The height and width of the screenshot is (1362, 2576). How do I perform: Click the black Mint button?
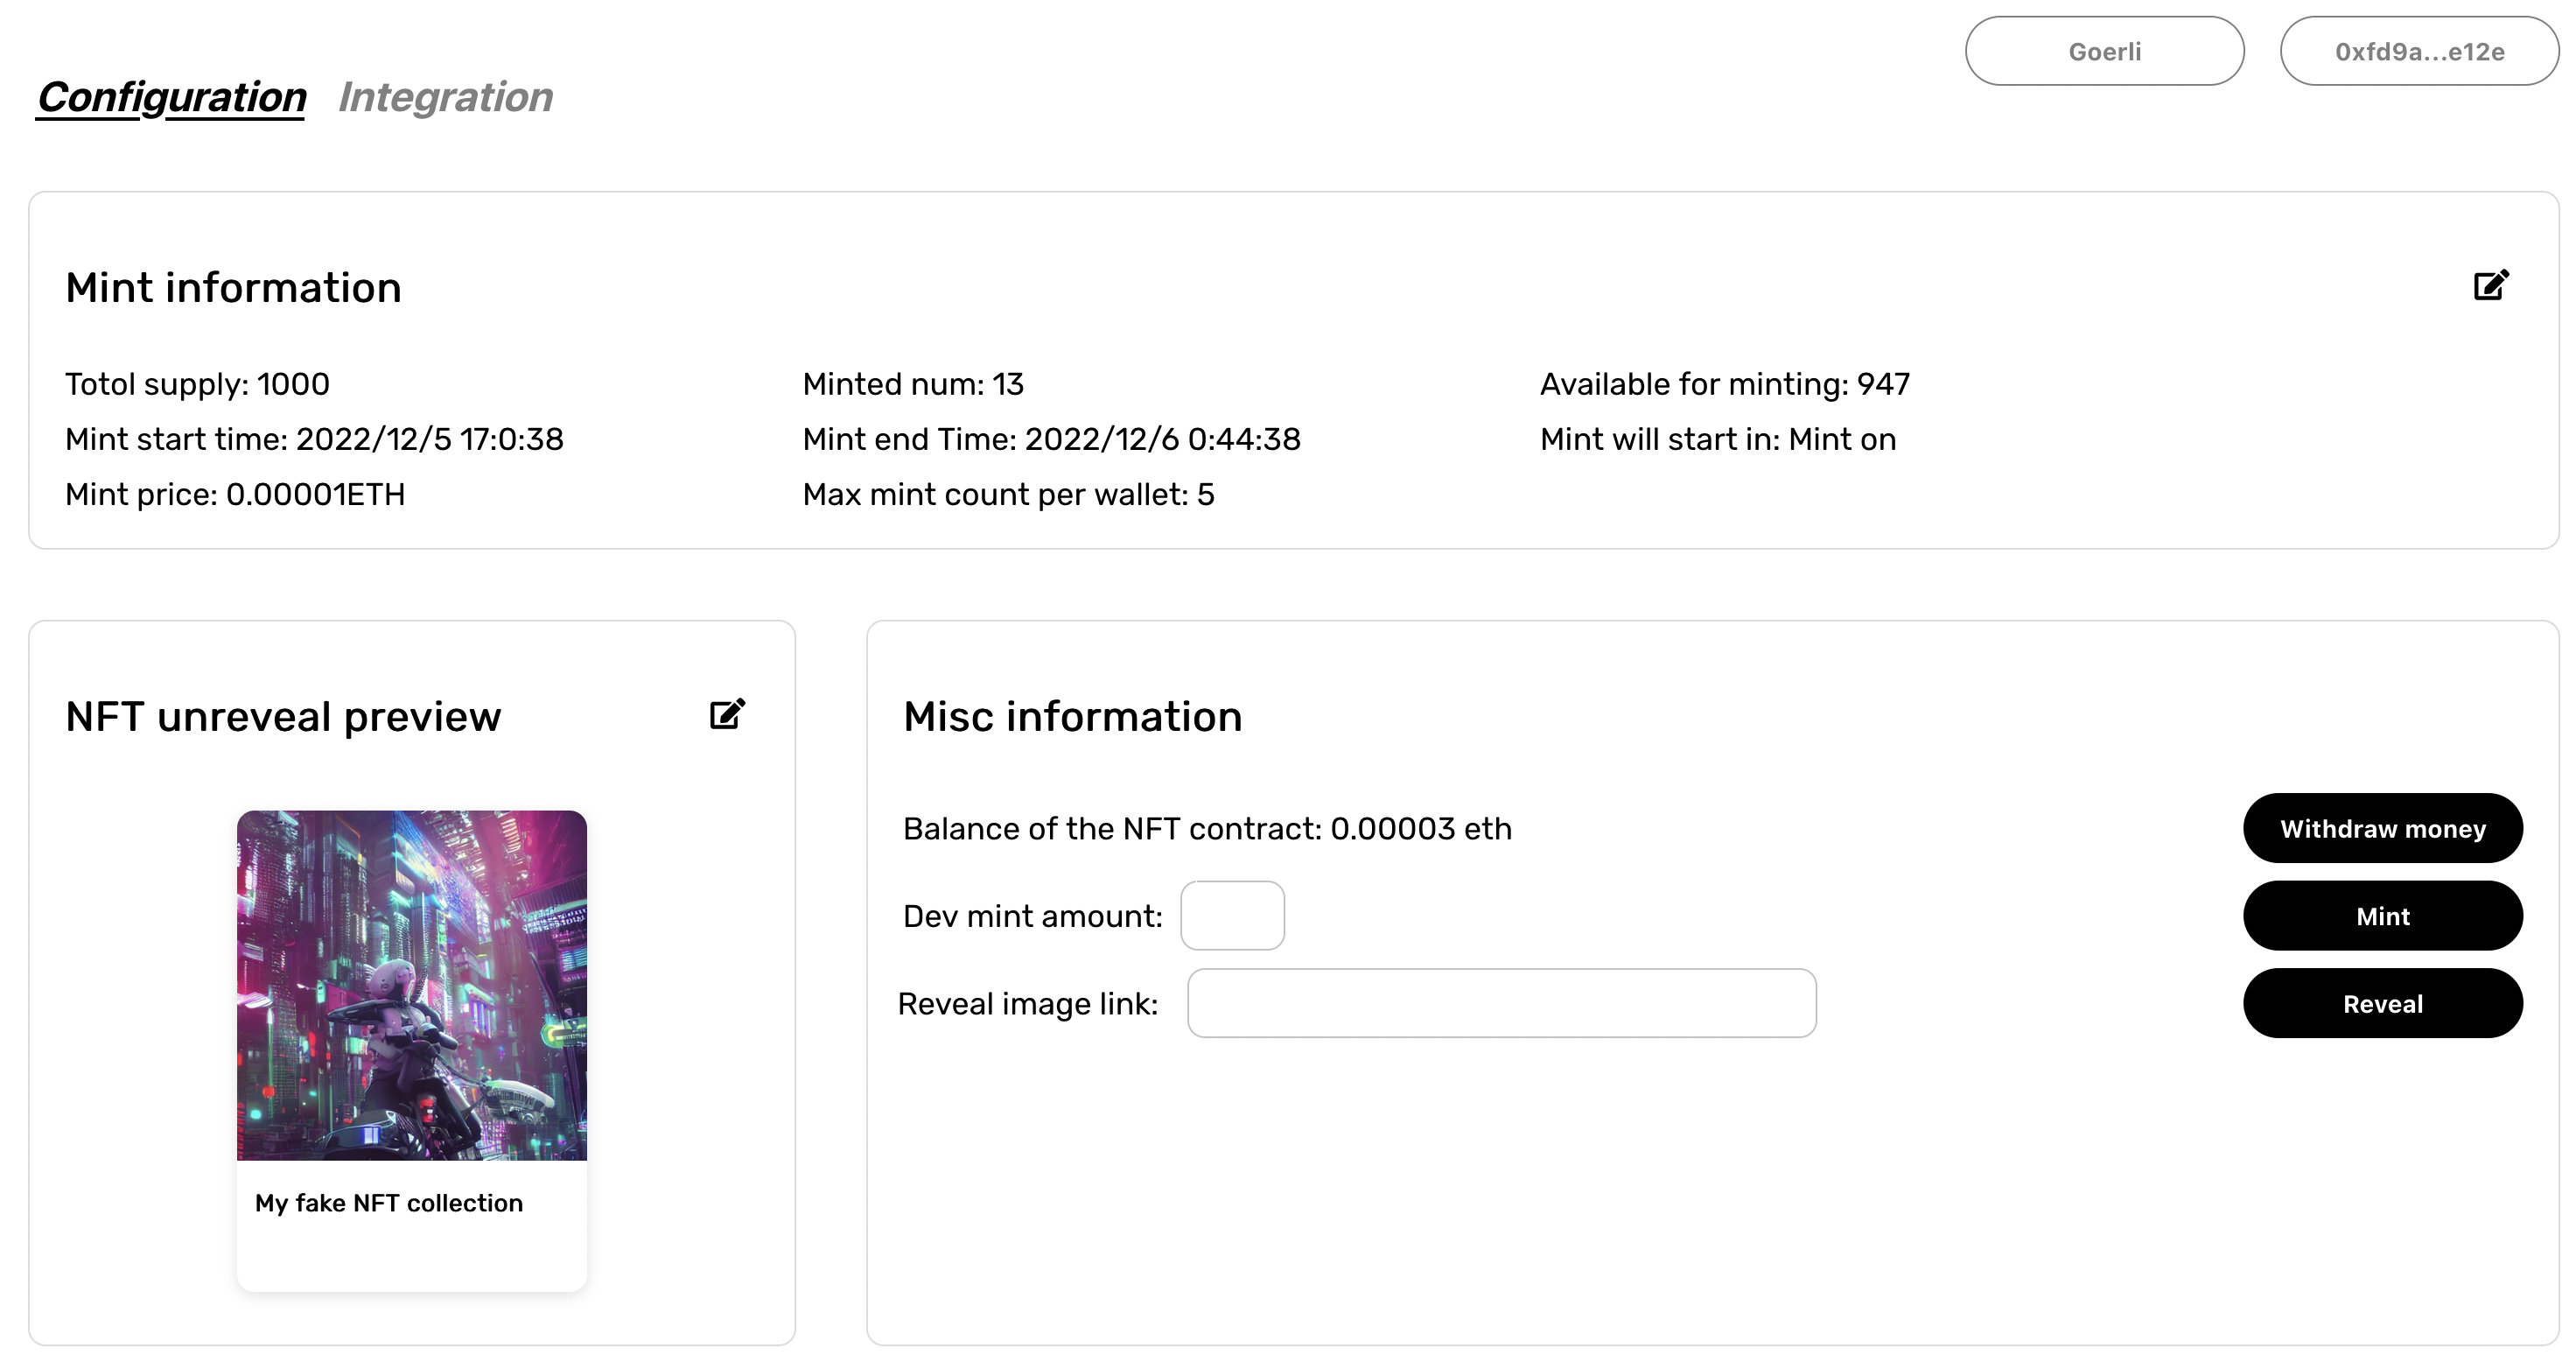[x=2382, y=916]
